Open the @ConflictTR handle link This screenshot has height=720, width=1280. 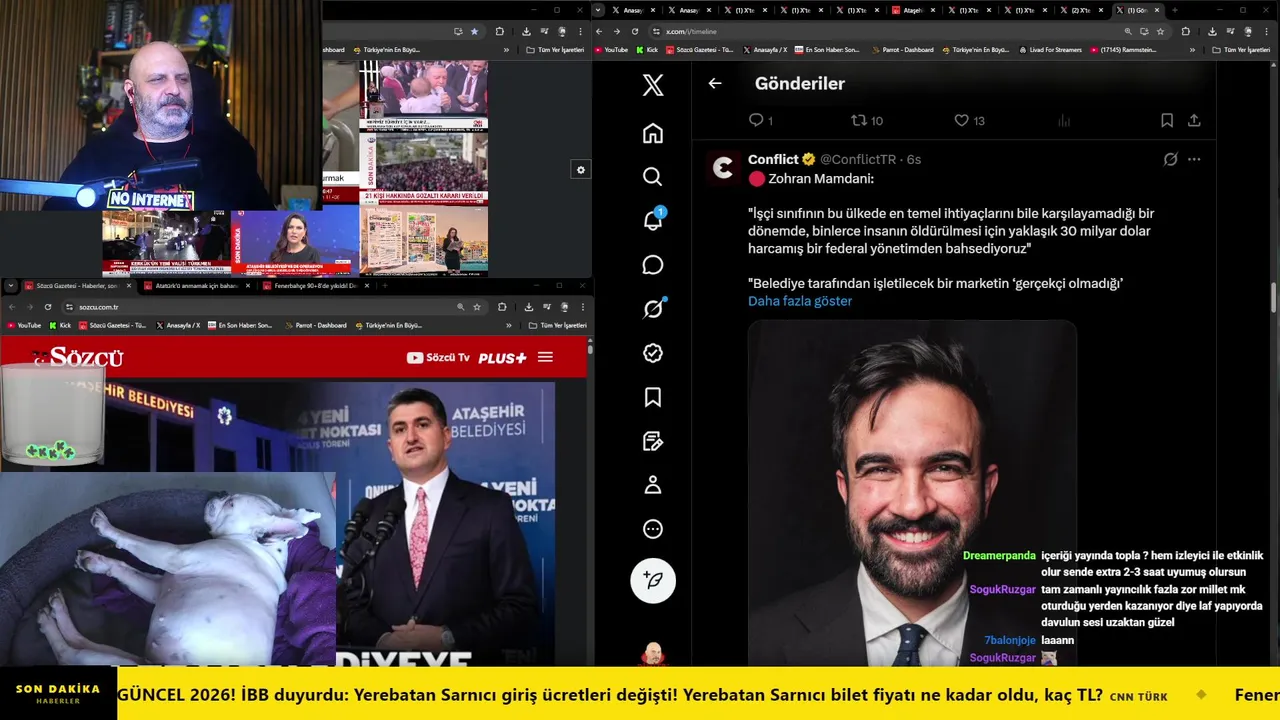pos(858,160)
